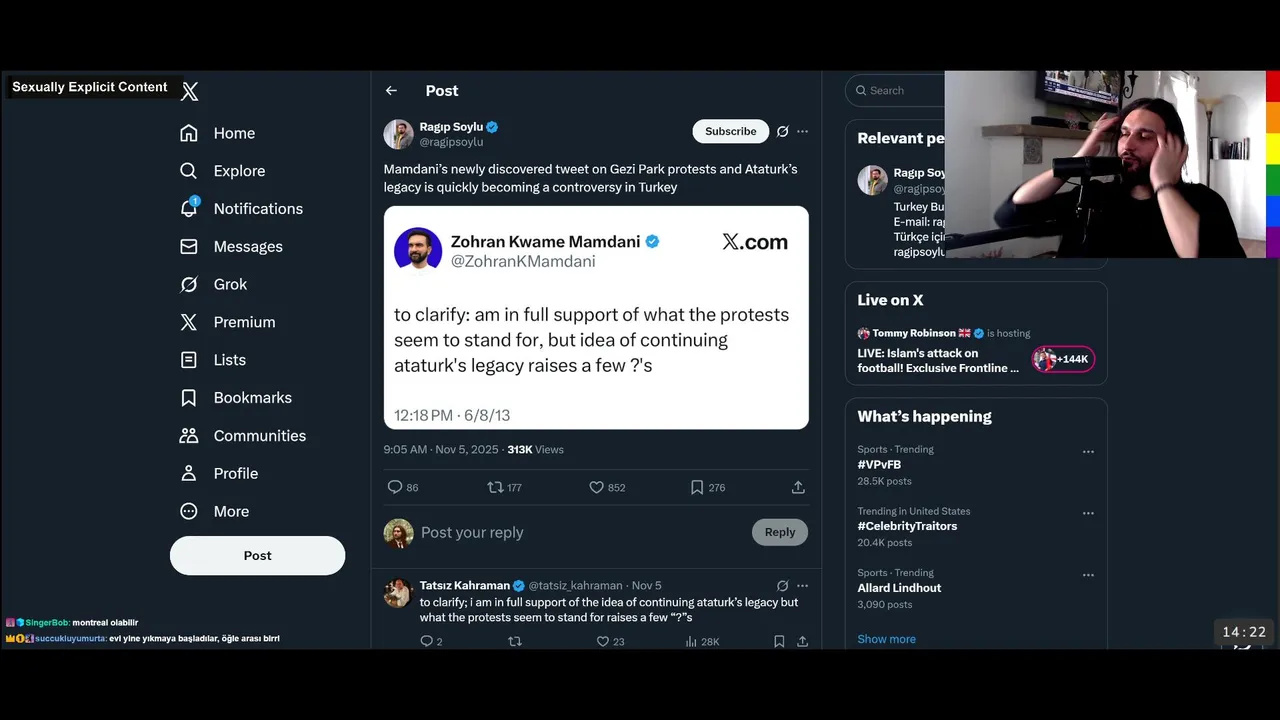Subscribe to Ragıp Soylu

click(730, 131)
